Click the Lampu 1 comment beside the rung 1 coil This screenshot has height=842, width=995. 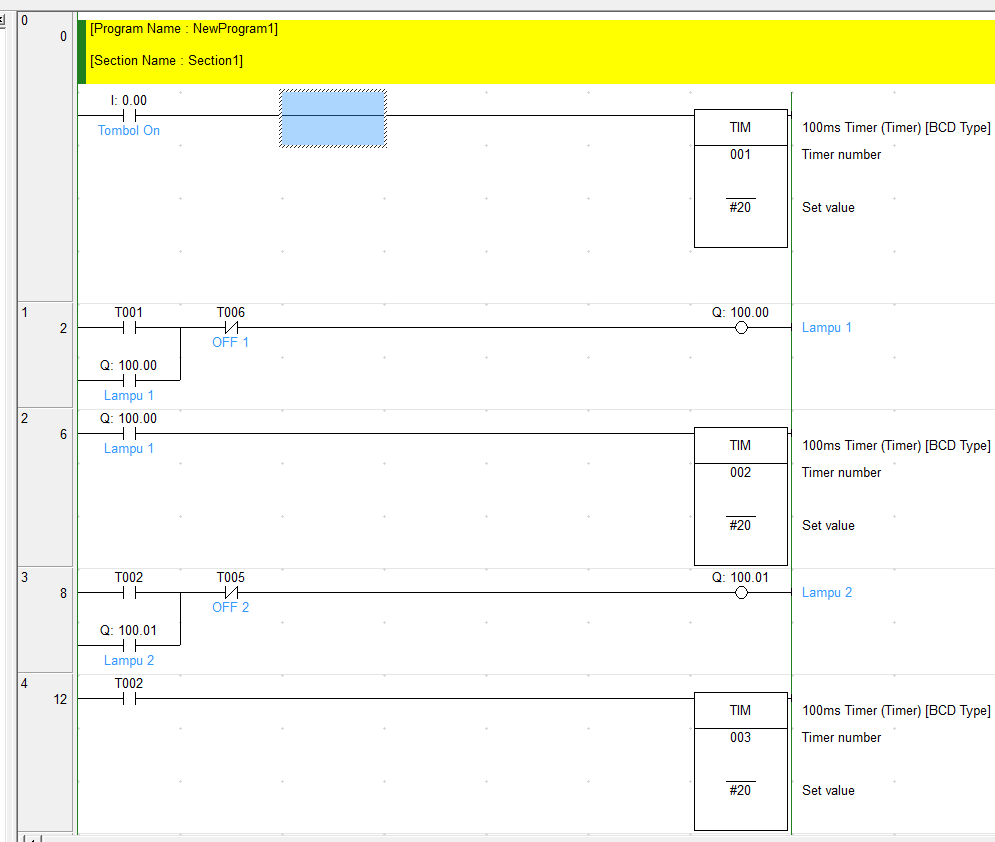(x=826, y=327)
